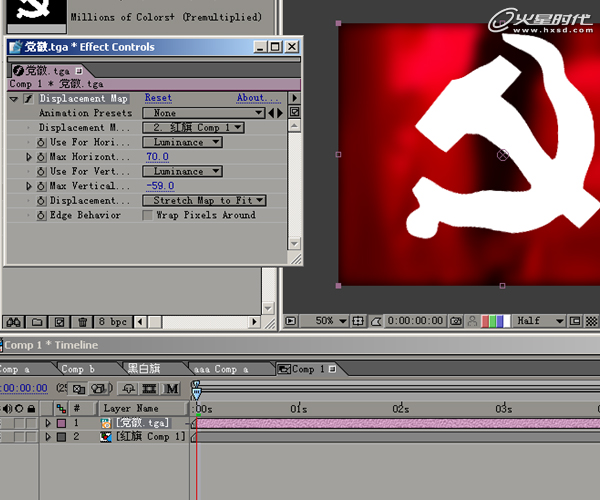Click About link for Displacement Map
Image resolution: width=600 pixels, height=500 pixels.
coord(258,98)
